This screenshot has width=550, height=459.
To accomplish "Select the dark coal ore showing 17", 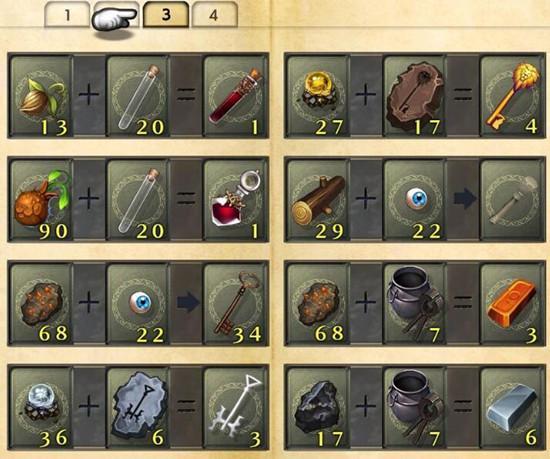I will [318, 407].
